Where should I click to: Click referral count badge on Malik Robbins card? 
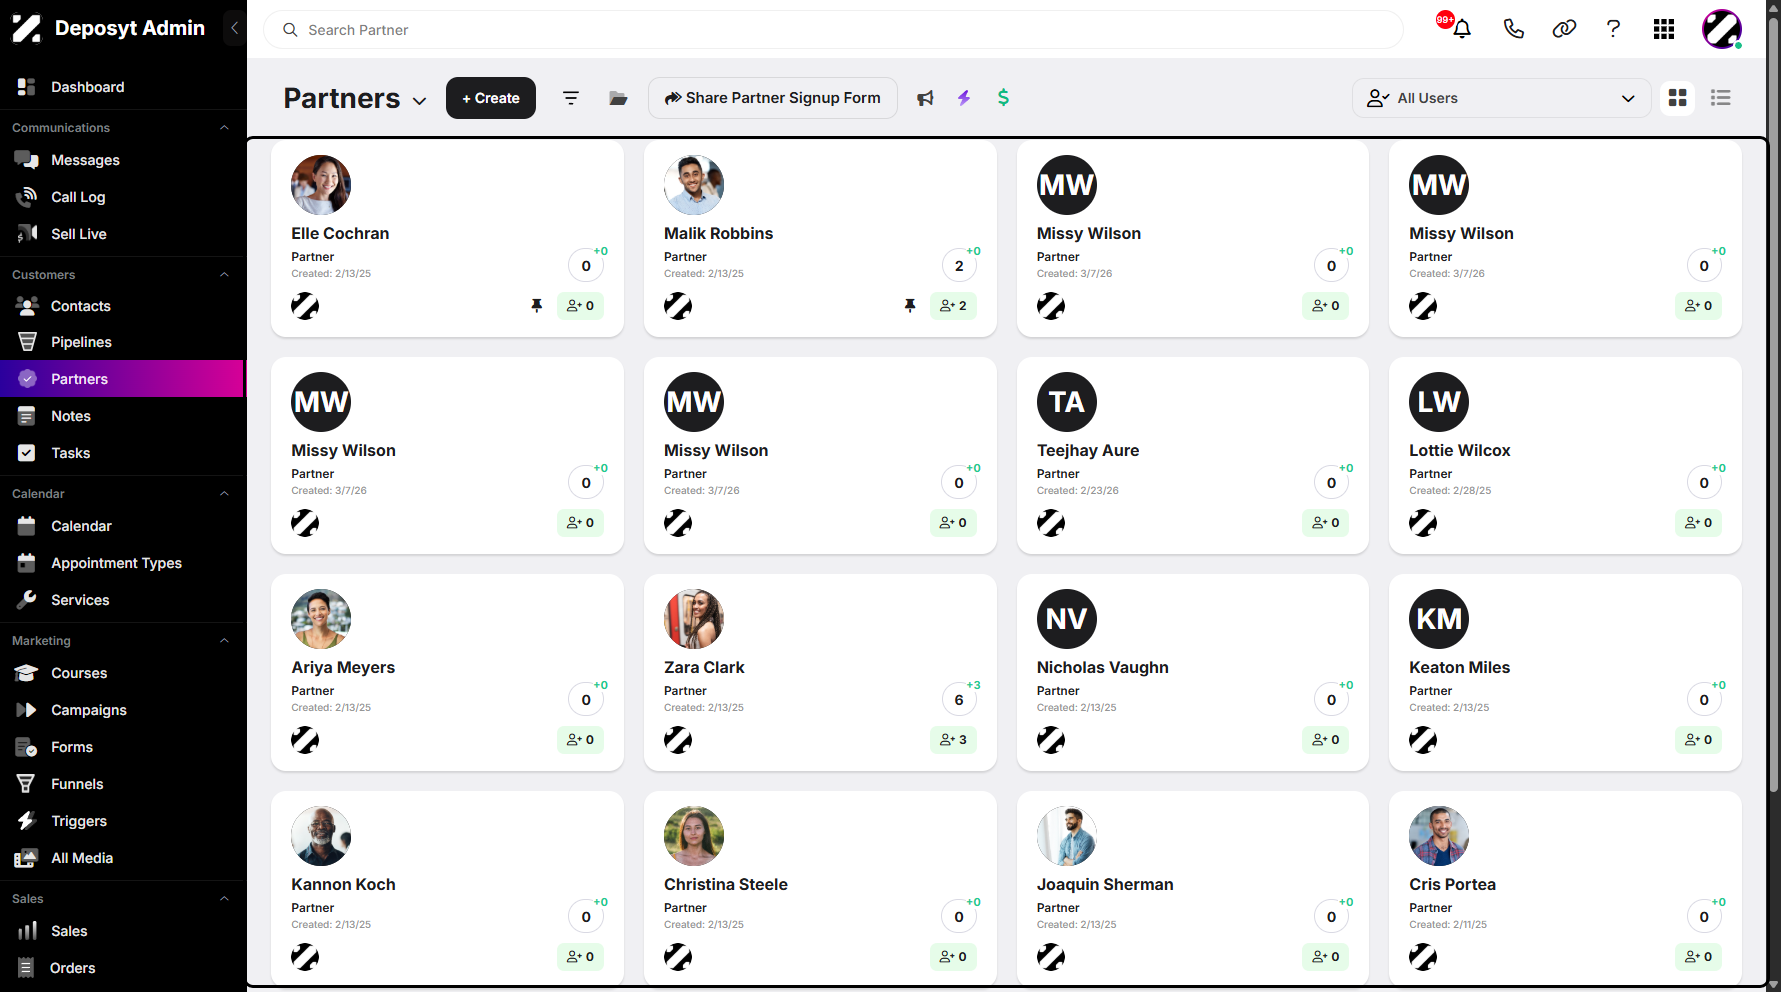954,306
